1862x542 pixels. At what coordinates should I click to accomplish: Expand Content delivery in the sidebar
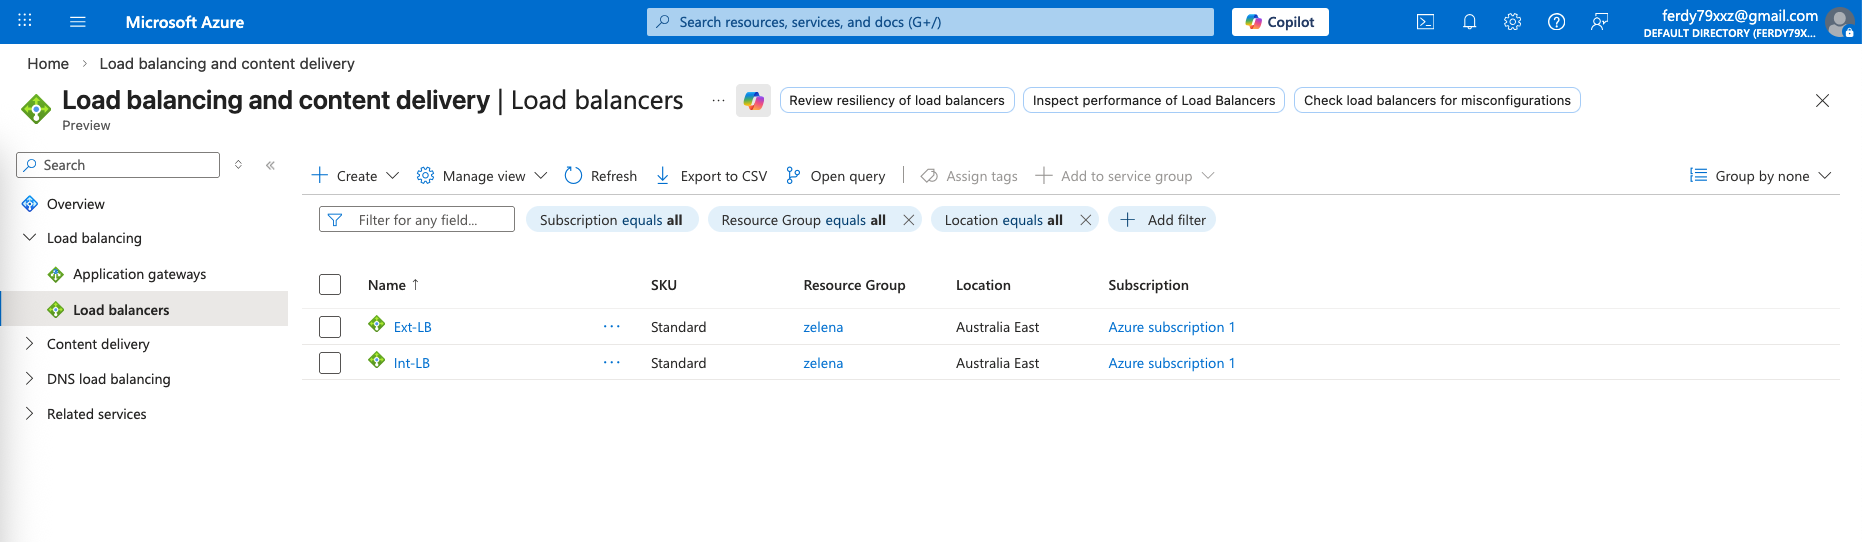tap(98, 344)
